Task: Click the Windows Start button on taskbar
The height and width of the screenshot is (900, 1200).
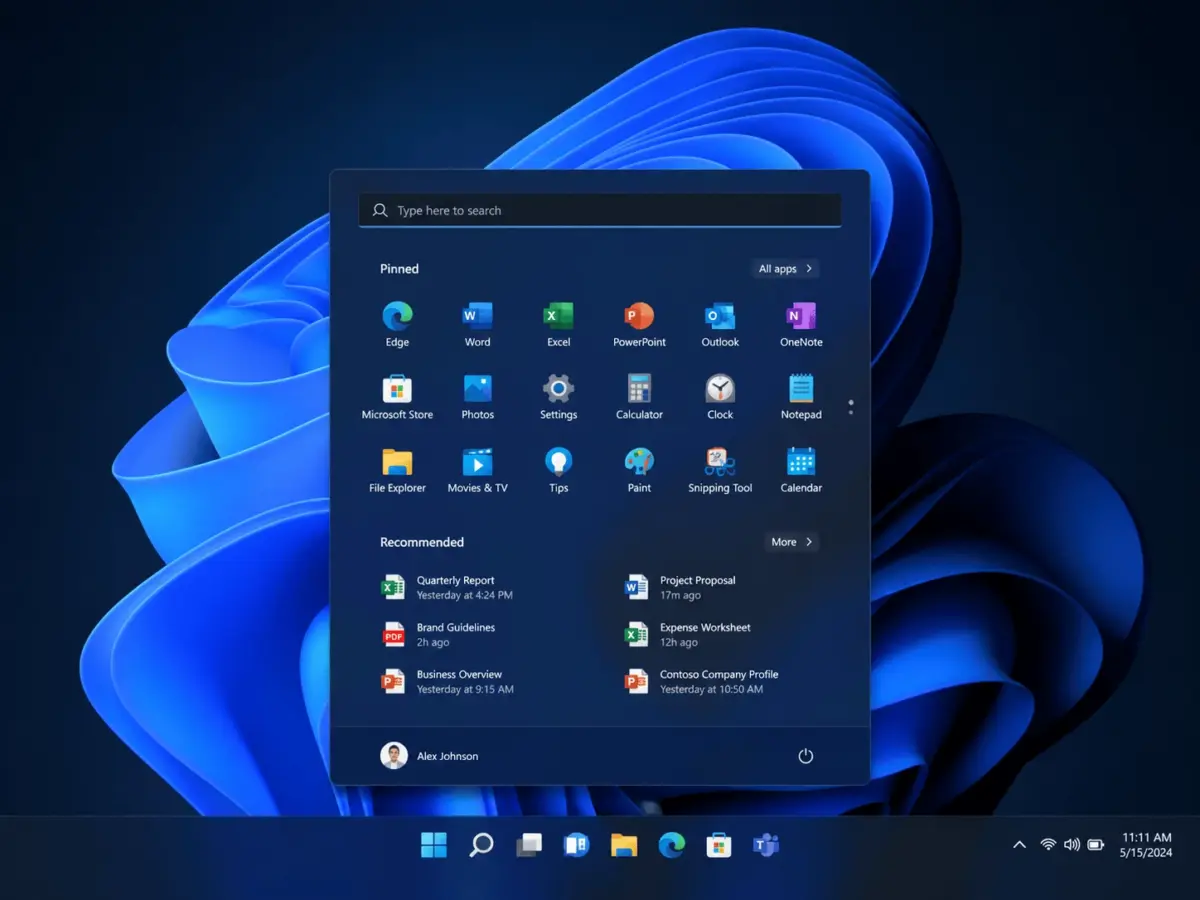Action: point(434,845)
